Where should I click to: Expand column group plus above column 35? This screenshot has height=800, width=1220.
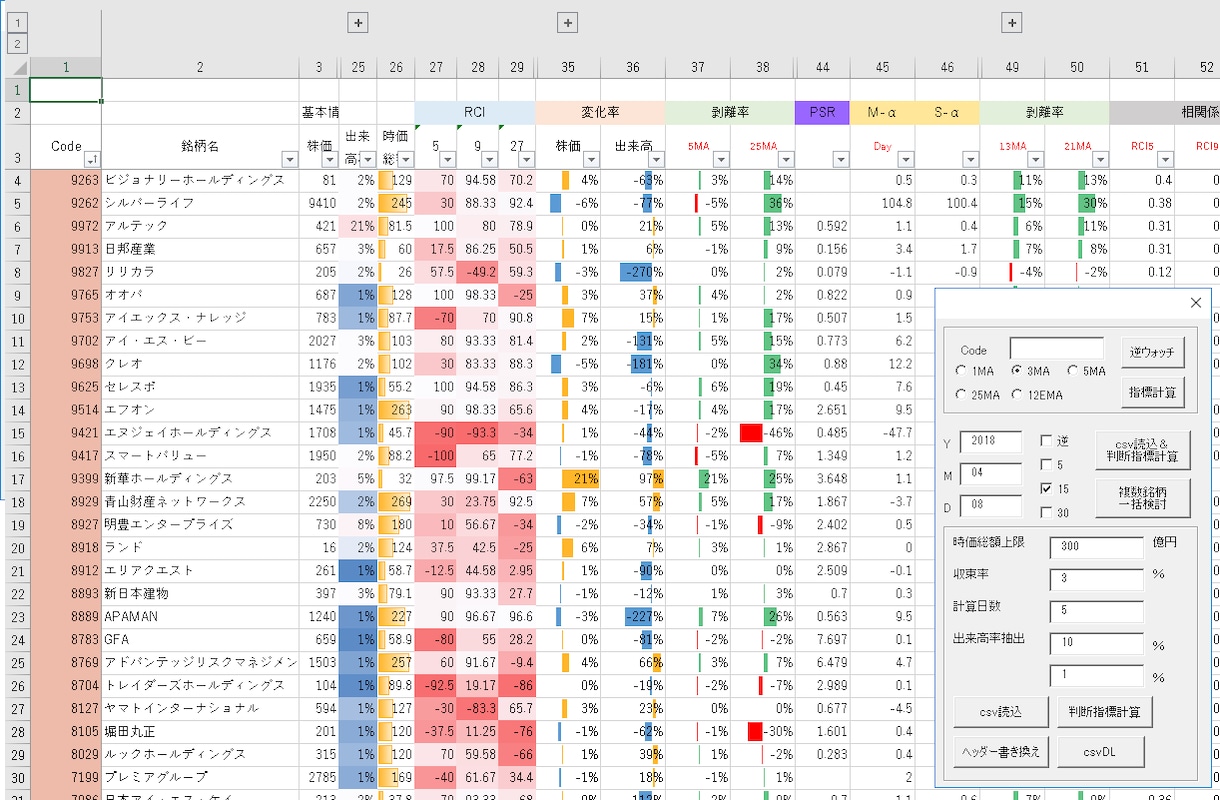567,22
